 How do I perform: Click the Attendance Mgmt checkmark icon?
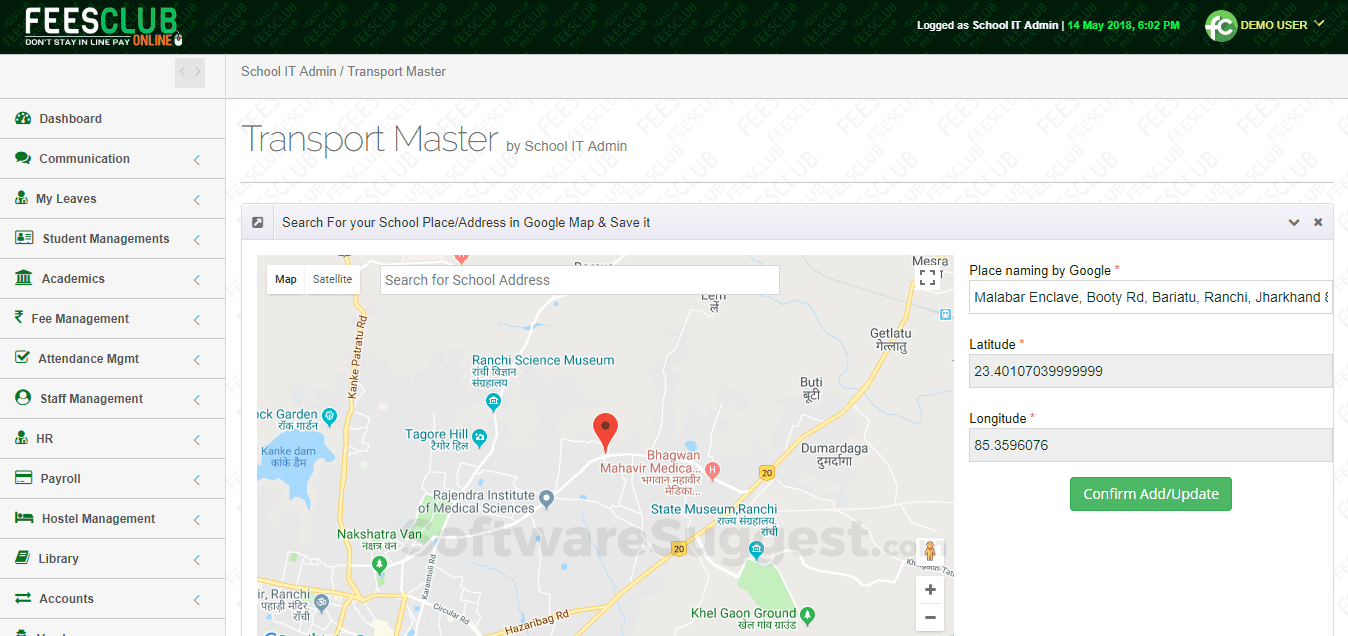pos(23,357)
